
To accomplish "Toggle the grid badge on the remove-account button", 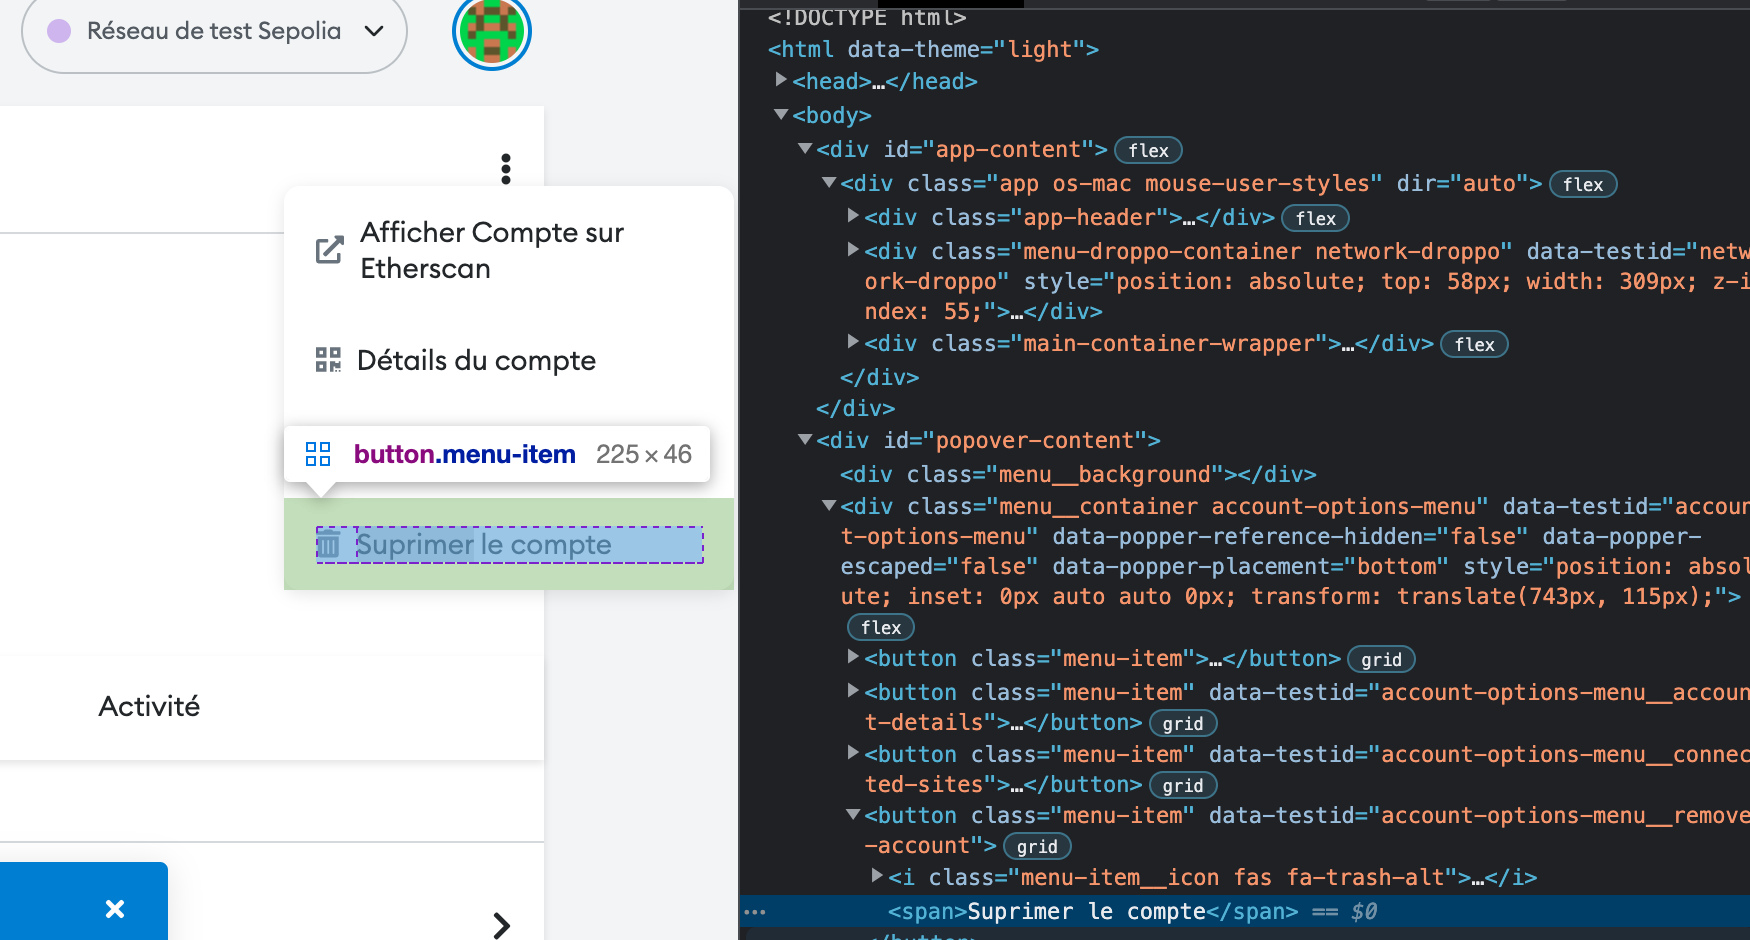I will 1037,846.
